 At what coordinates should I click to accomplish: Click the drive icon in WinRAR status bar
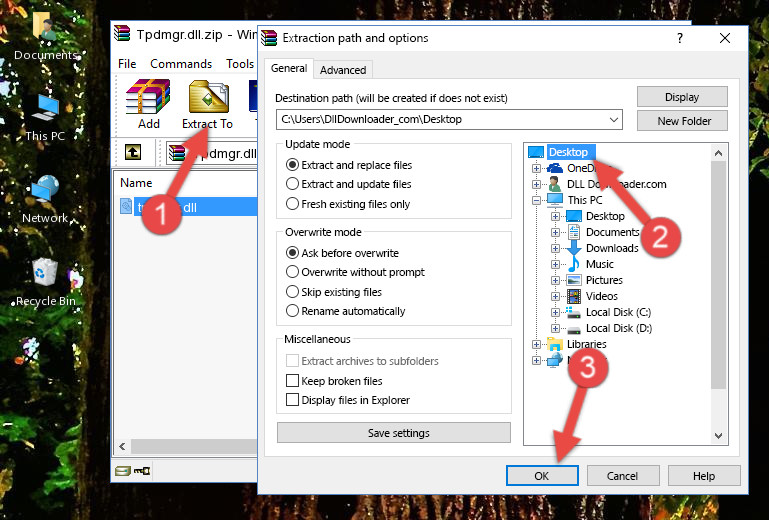tap(123, 471)
